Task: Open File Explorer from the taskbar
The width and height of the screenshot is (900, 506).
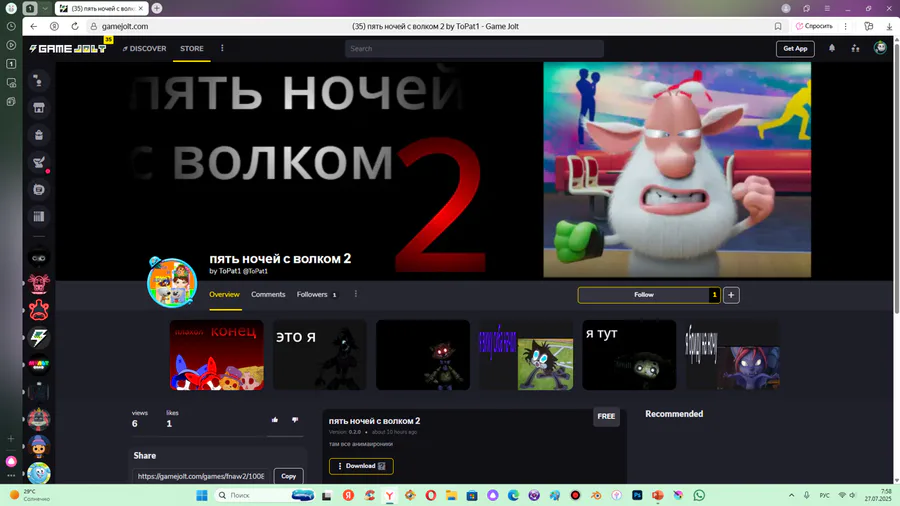Action: [x=451, y=496]
